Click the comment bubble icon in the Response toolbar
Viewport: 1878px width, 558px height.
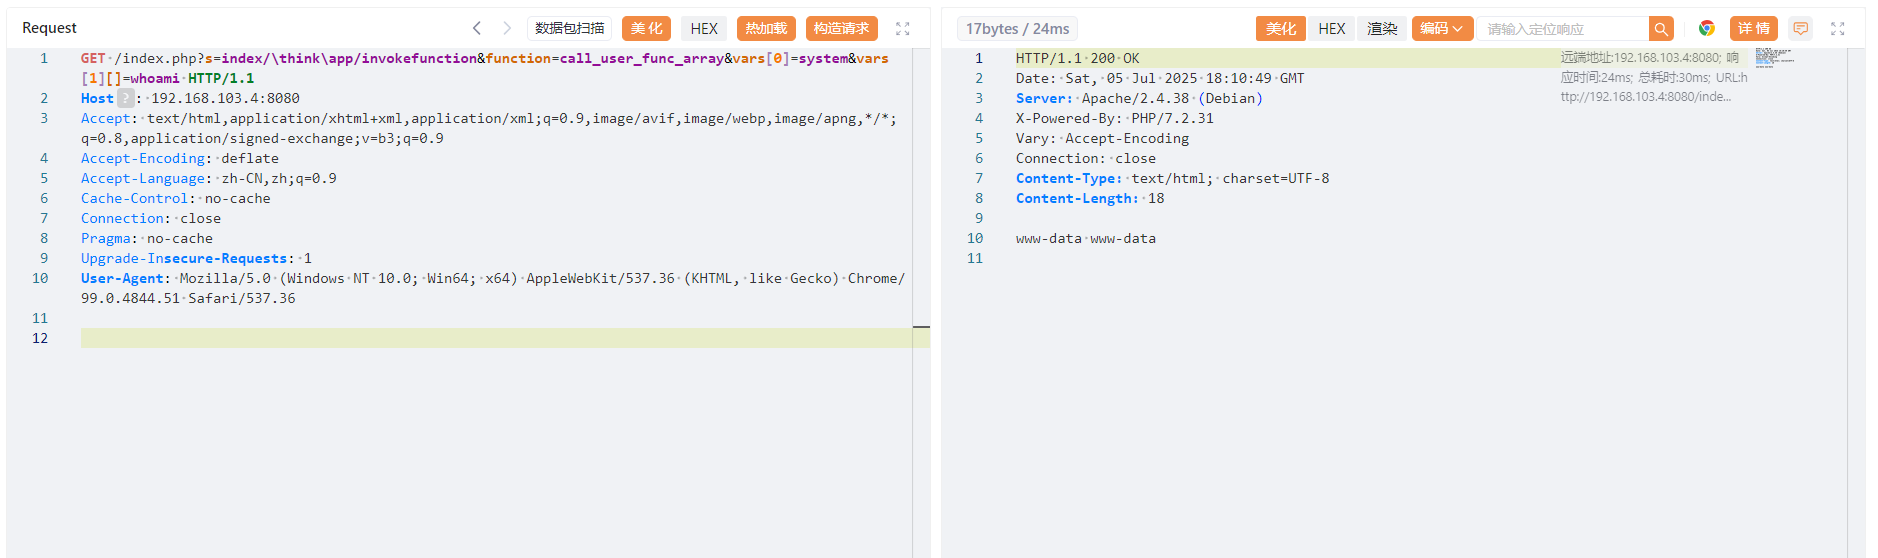[1800, 28]
